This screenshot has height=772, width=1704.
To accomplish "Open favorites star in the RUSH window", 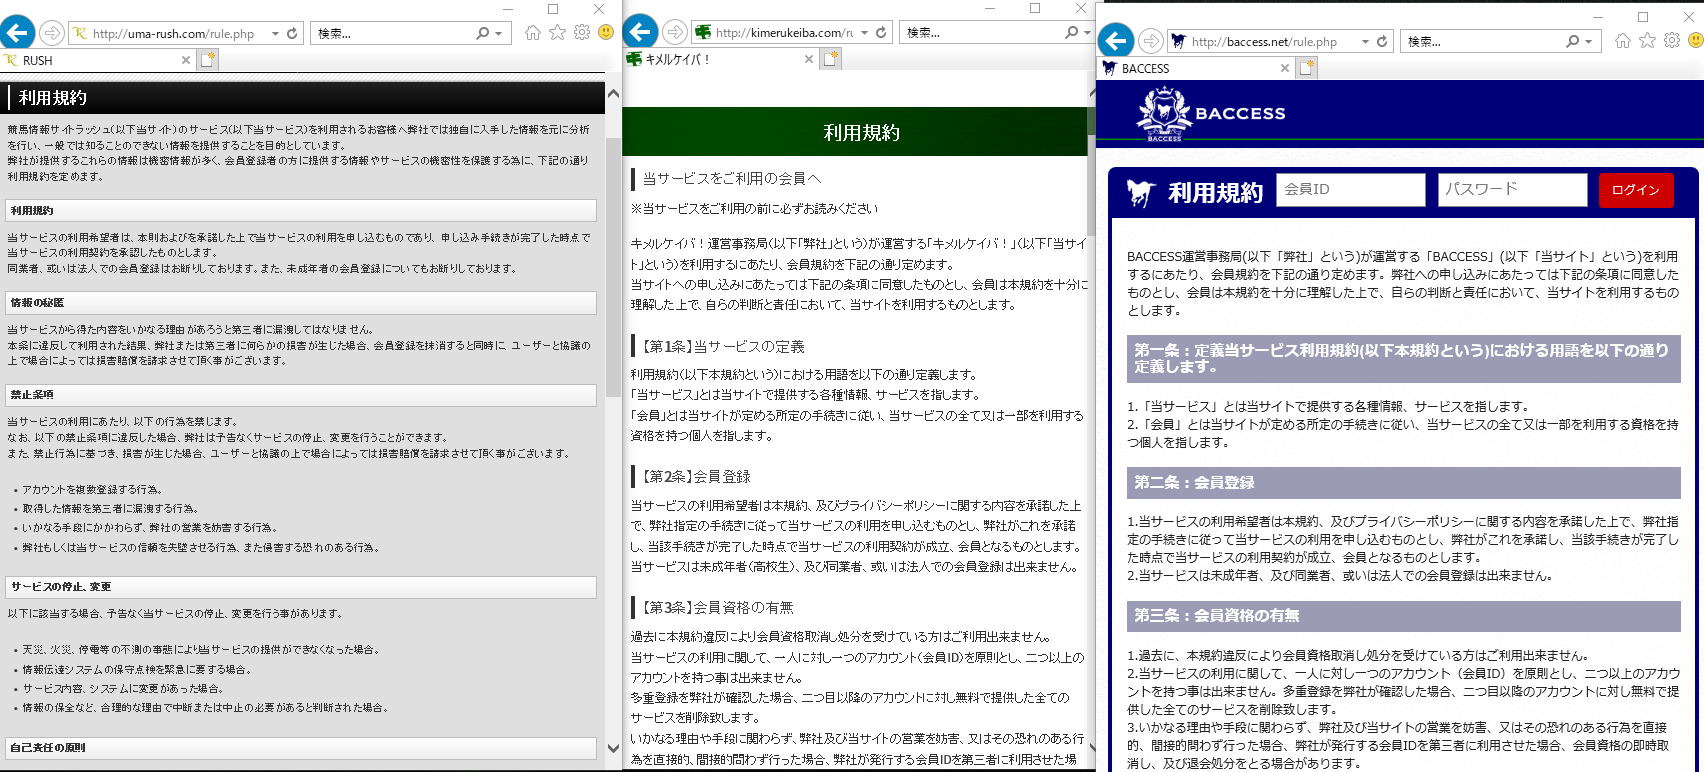I will click(x=557, y=32).
